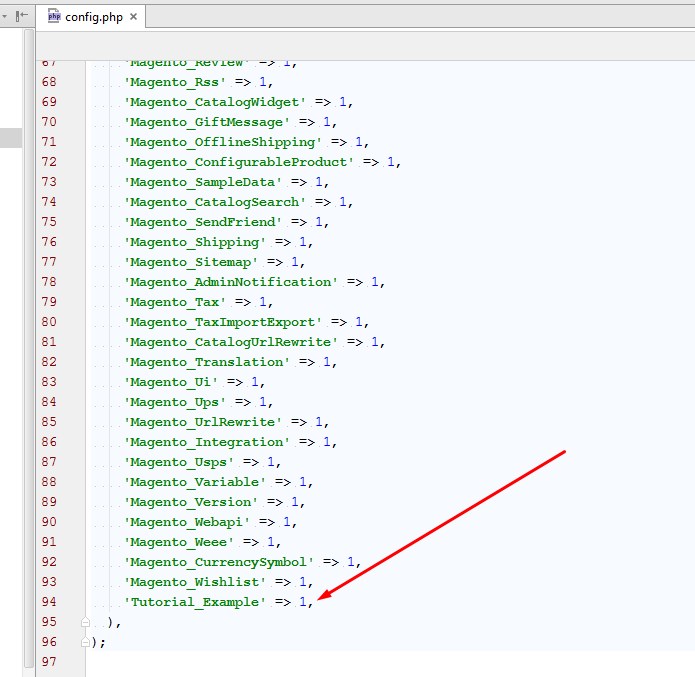Image resolution: width=695 pixels, height=677 pixels.
Task: Click 'Magento_Integration' on line 86
Action: (207, 442)
